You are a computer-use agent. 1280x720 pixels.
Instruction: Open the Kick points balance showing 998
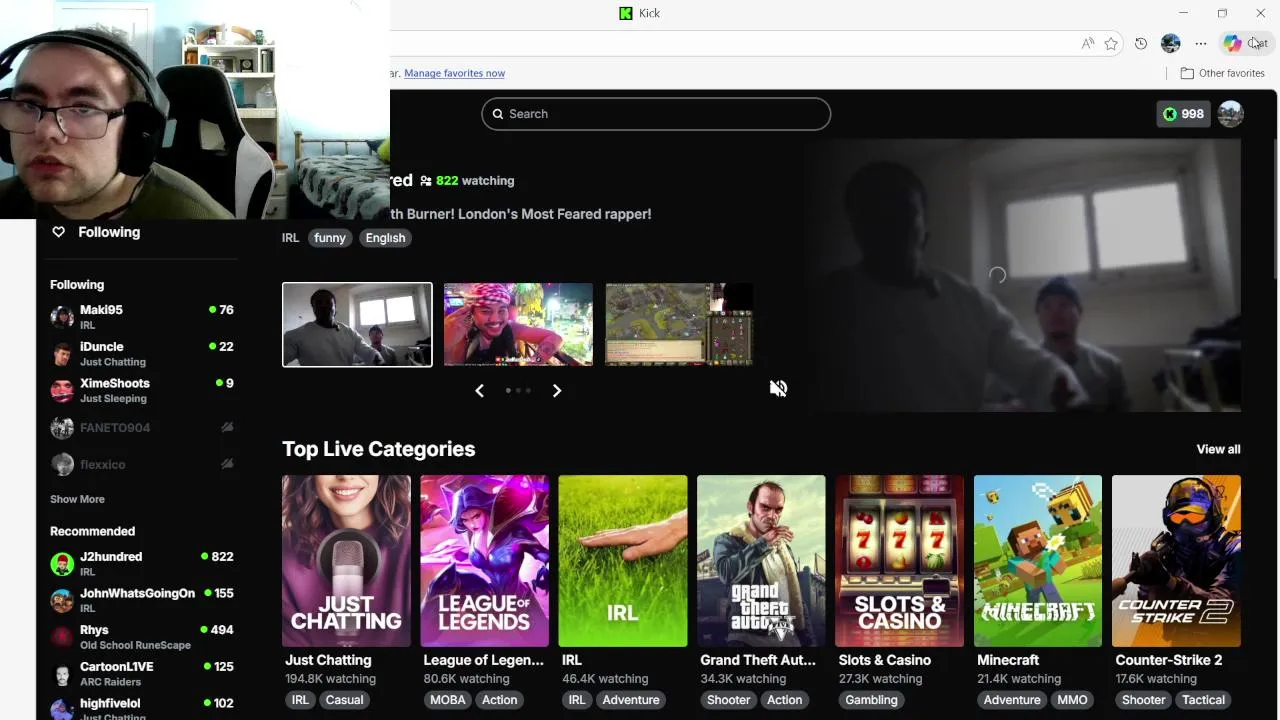(x=1183, y=114)
